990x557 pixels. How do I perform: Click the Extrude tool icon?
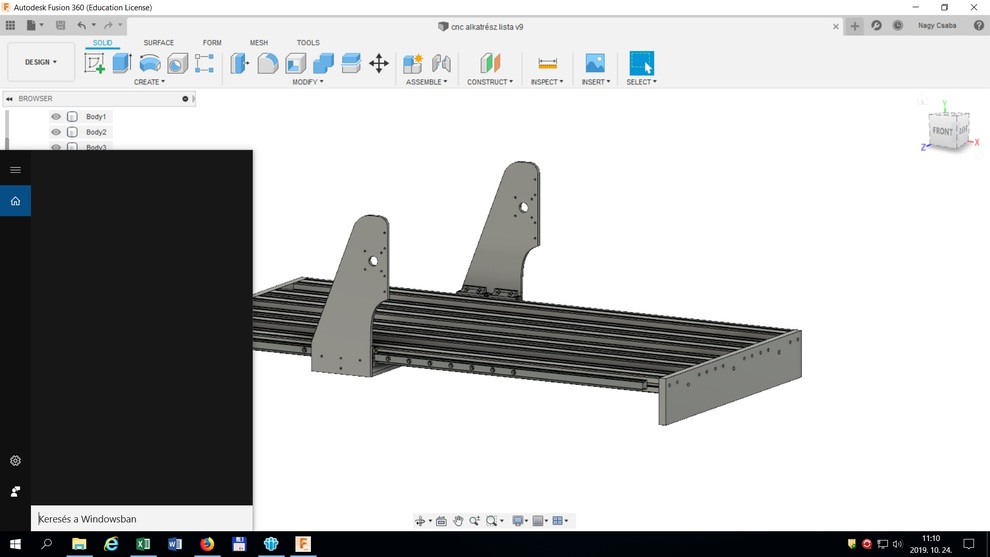click(122, 63)
